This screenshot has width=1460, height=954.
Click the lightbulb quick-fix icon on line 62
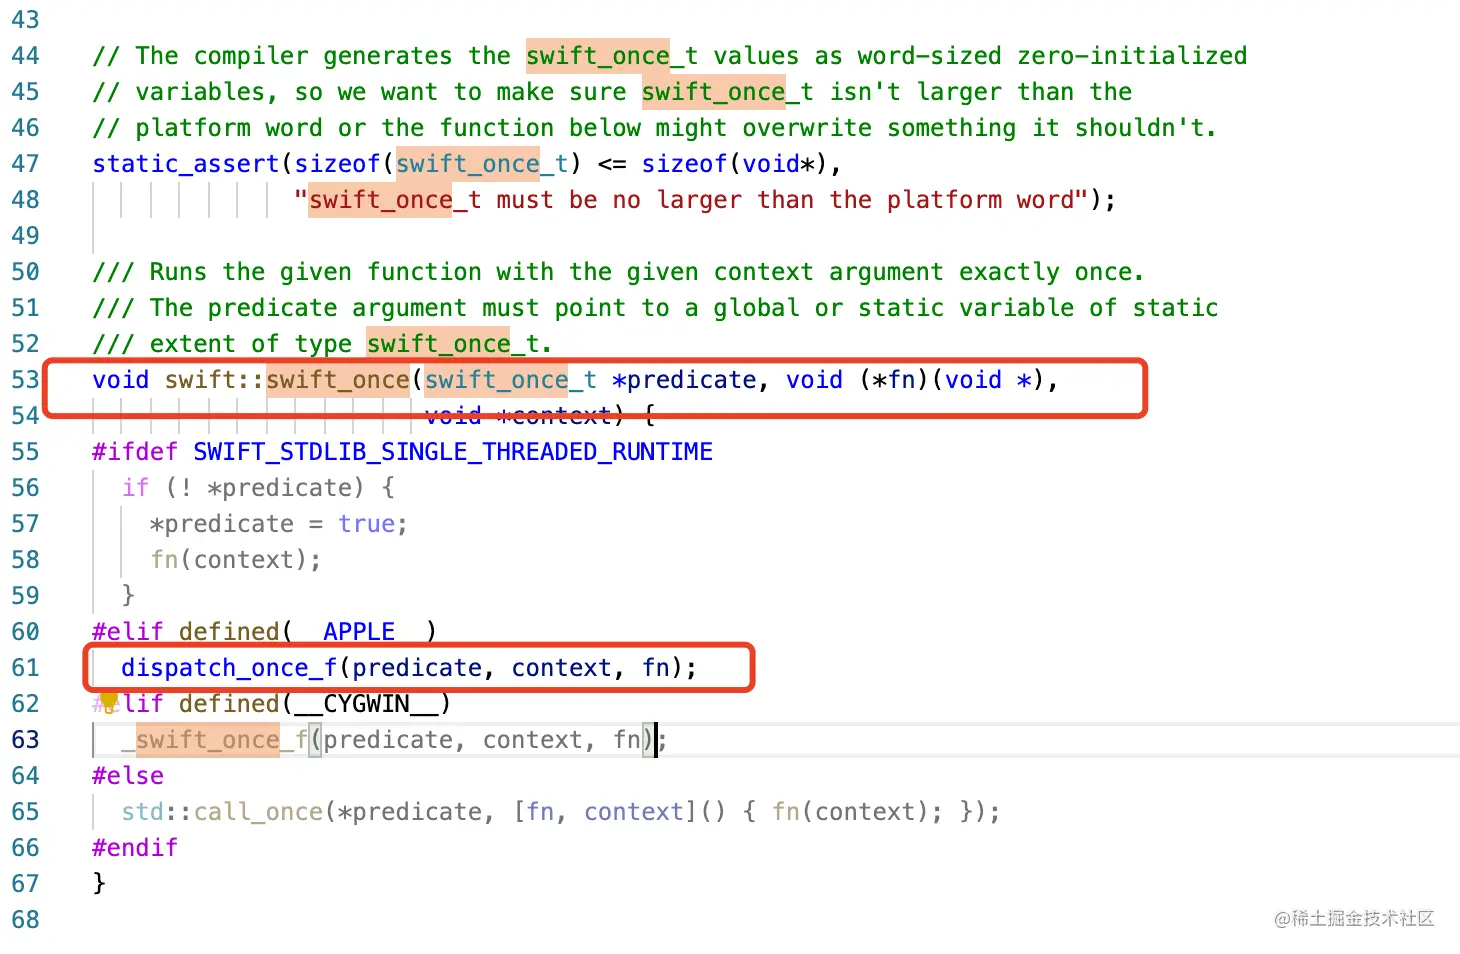[x=109, y=701]
